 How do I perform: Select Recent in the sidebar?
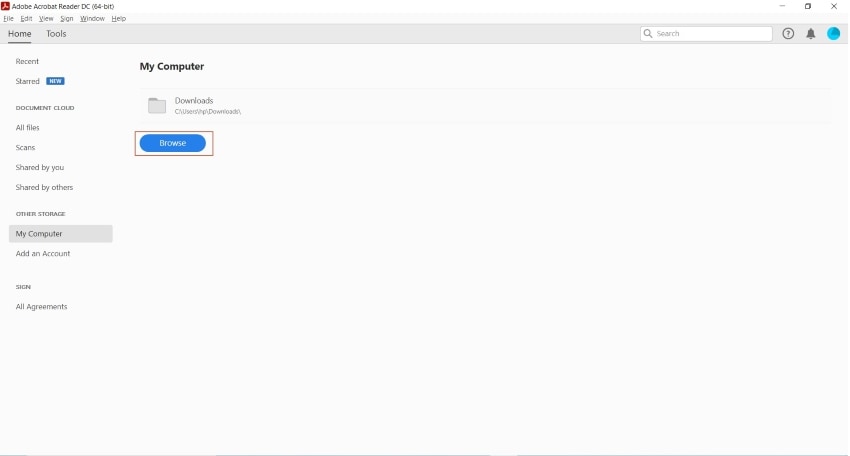pos(27,61)
